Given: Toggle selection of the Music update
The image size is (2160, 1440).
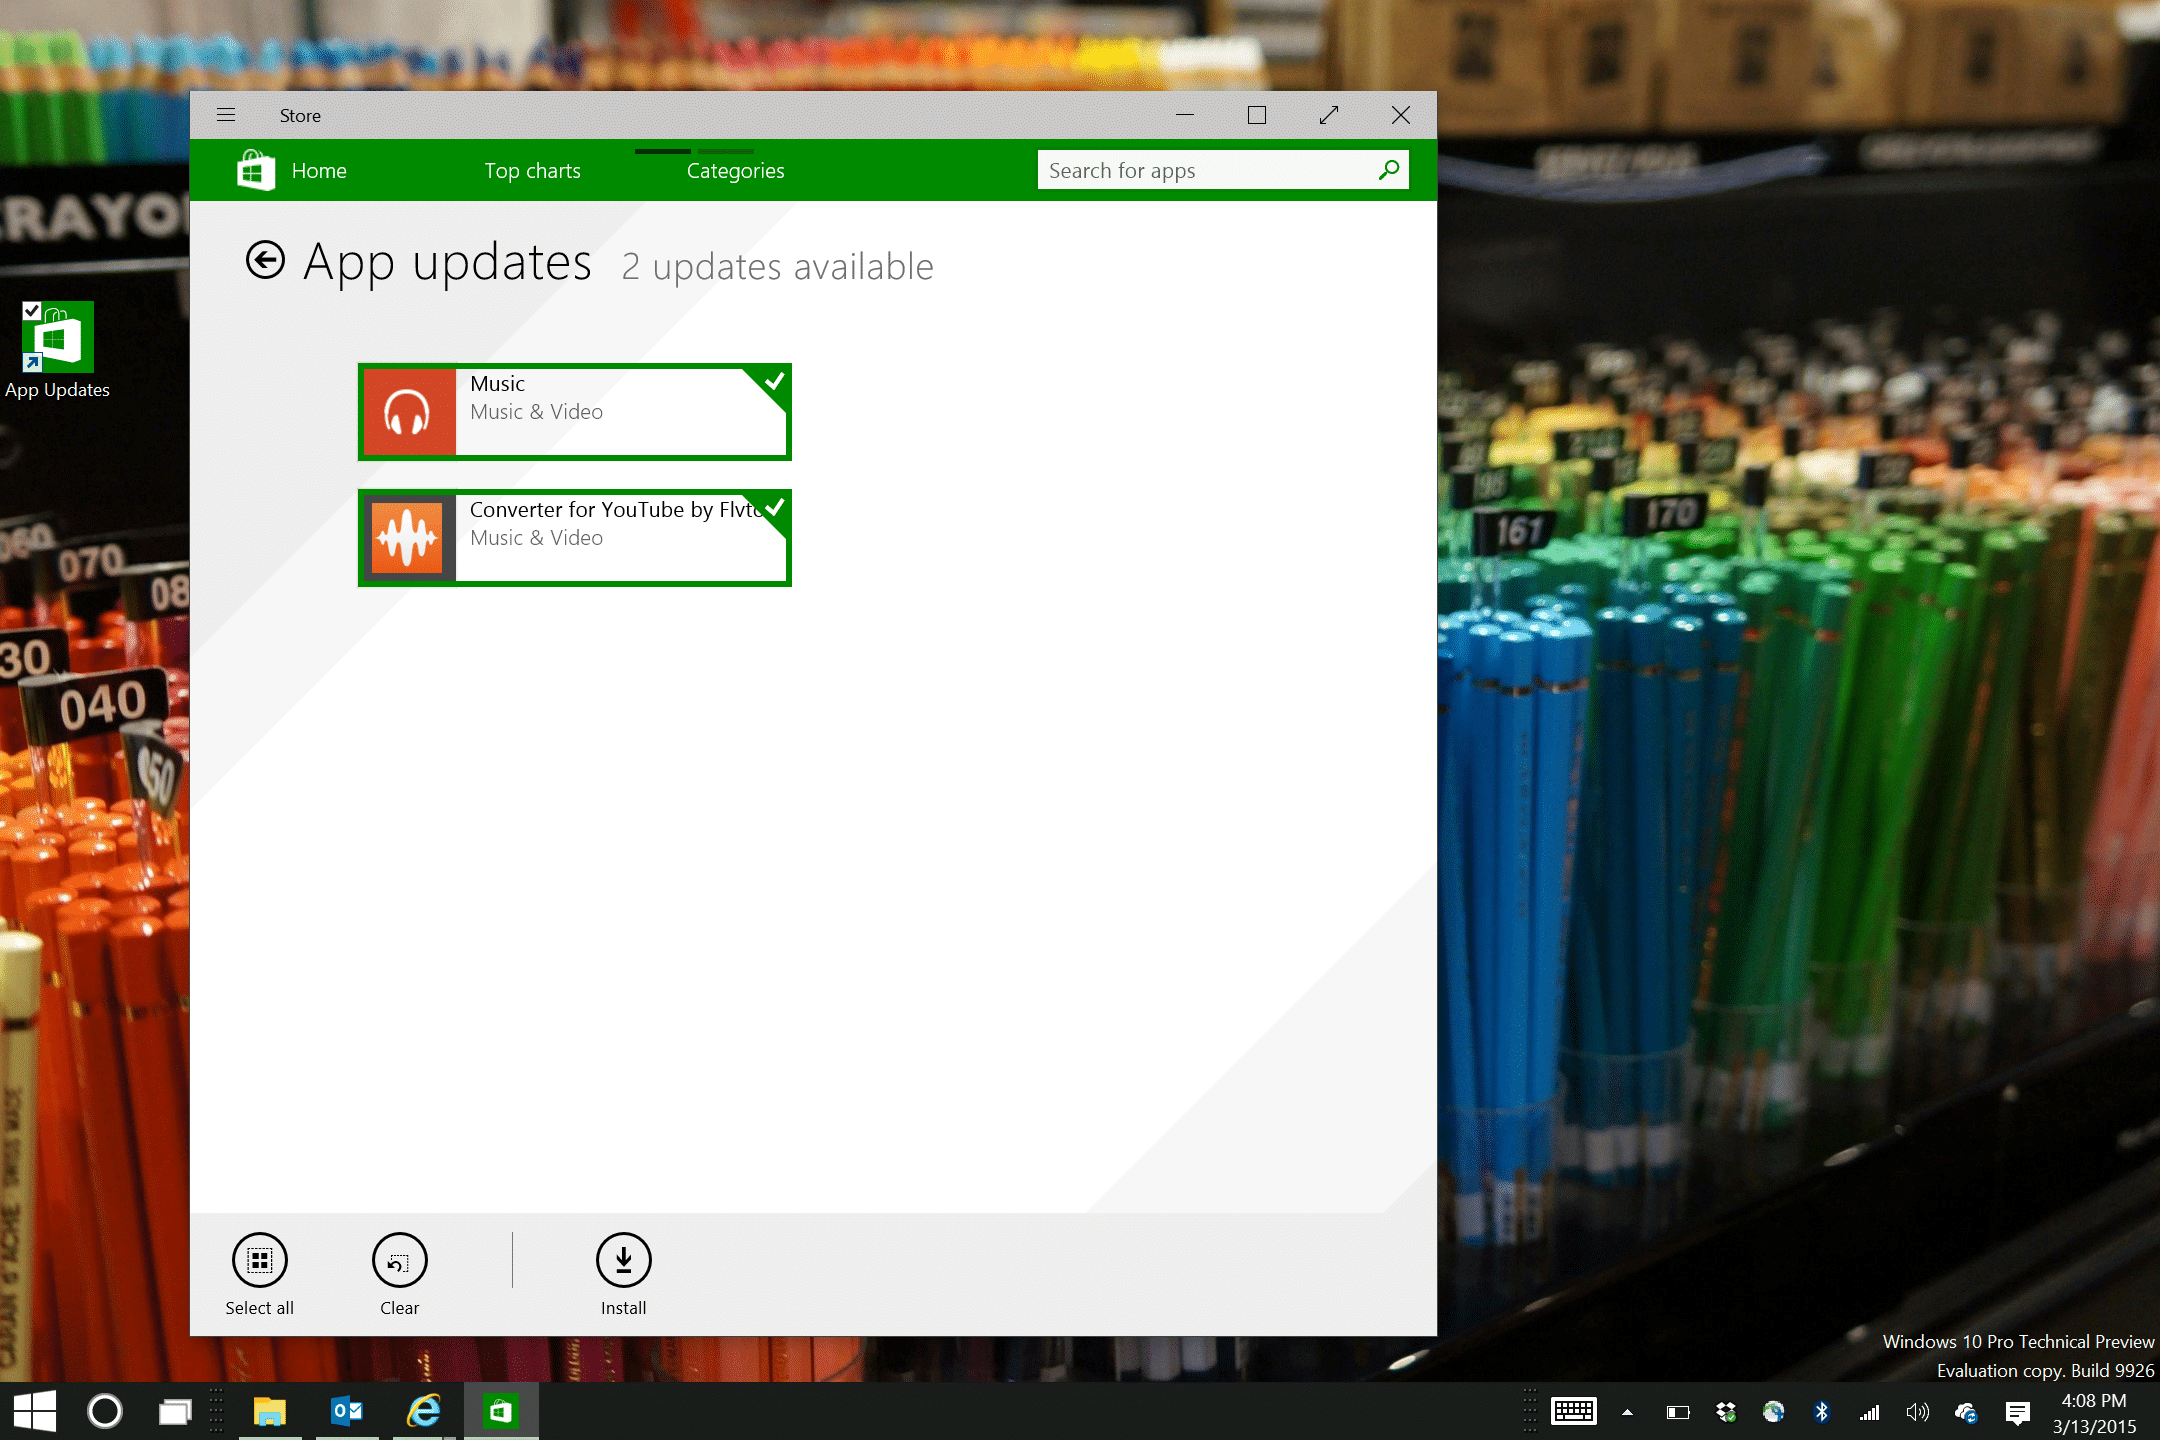Looking at the screenshot, I should click(575, 412).
